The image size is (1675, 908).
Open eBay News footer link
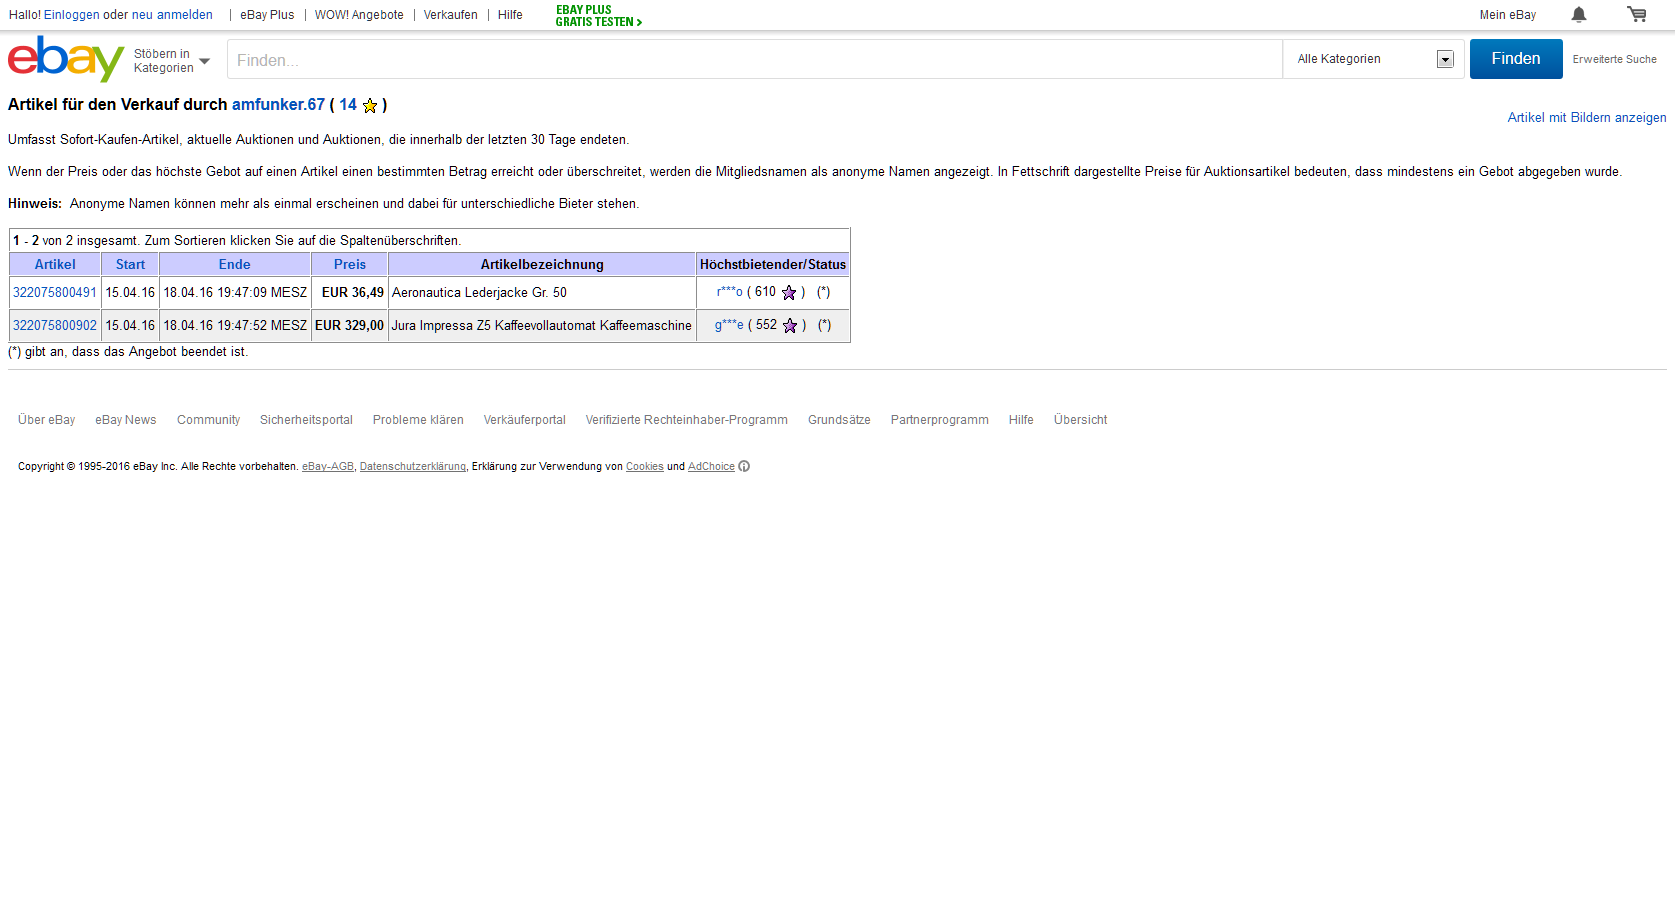(x=126, y=420)
